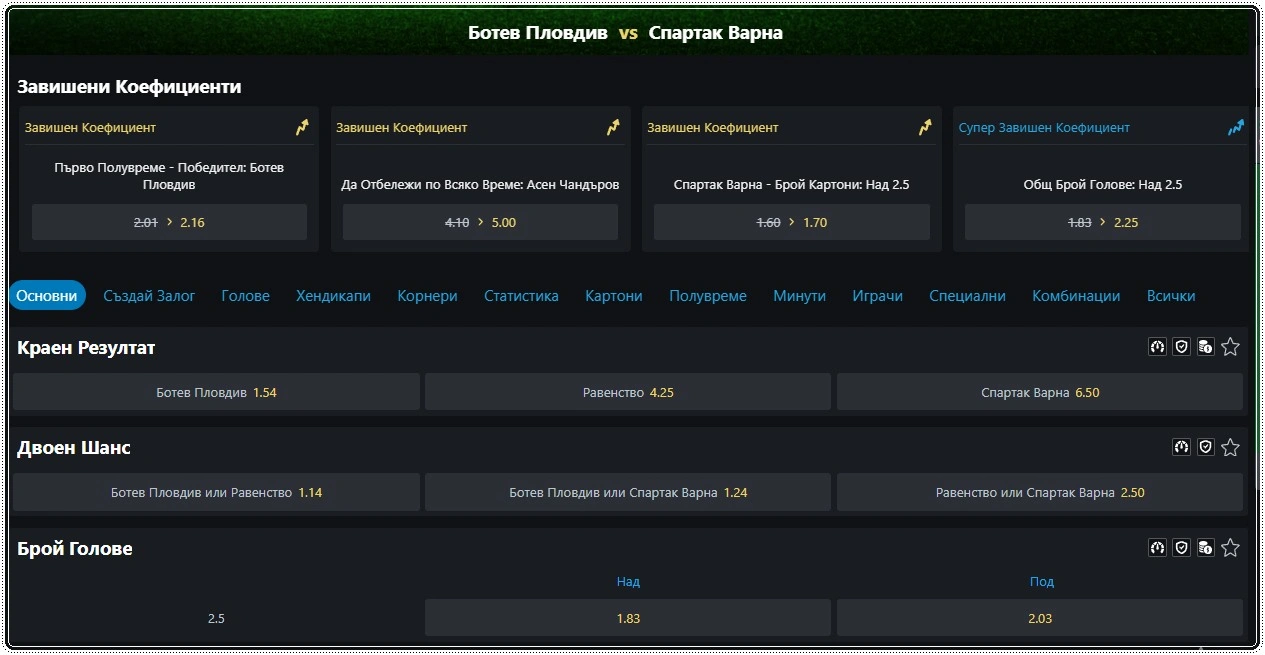Screen dimensions: 1265x655
Task: Switch to the Хендикапи tab
Action: (333, 296)
